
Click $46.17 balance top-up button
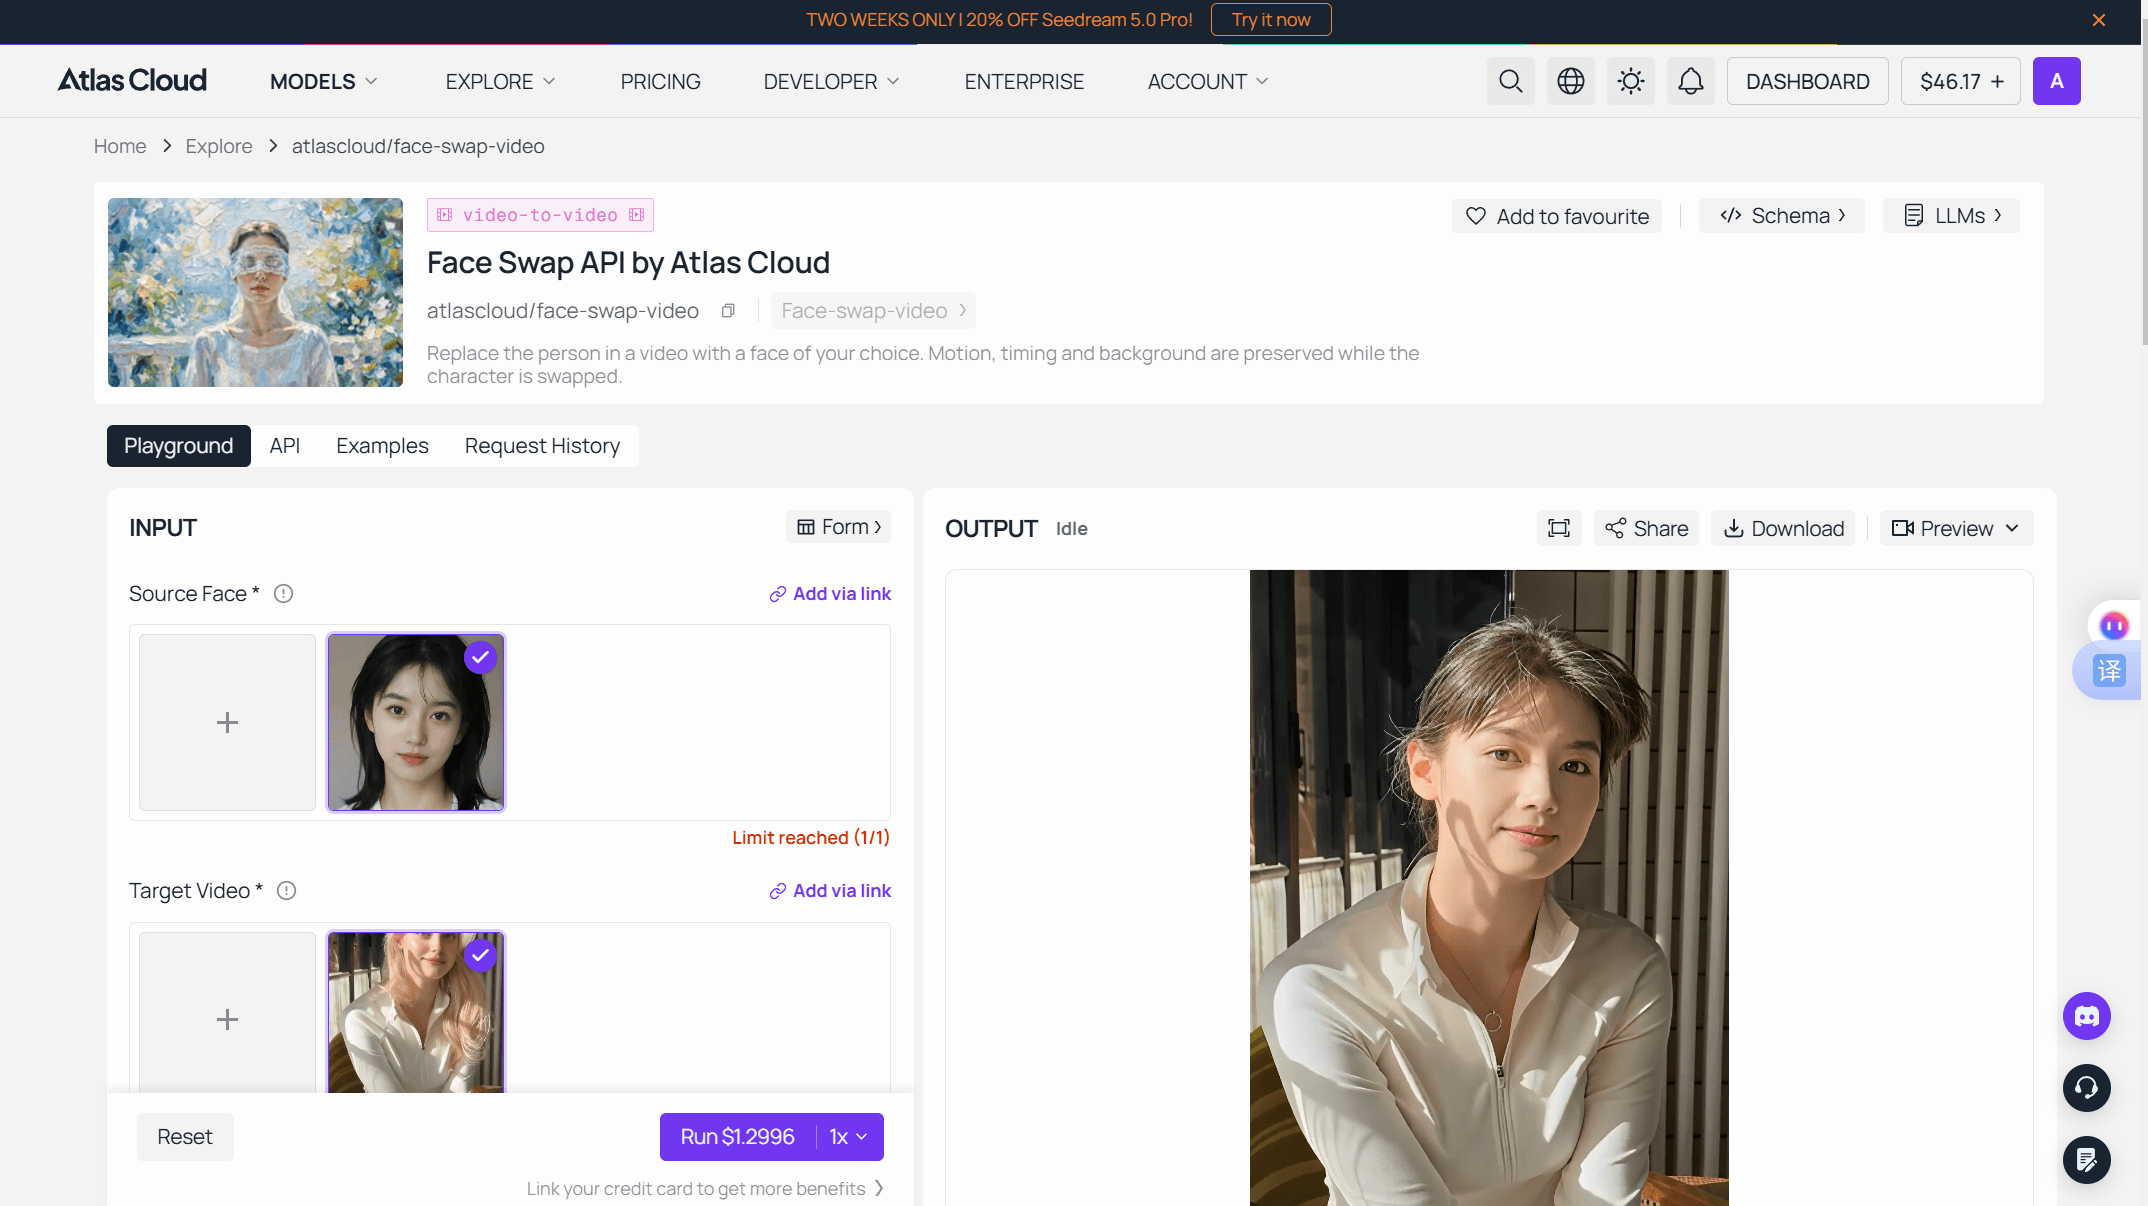(x=1960, y=81)
